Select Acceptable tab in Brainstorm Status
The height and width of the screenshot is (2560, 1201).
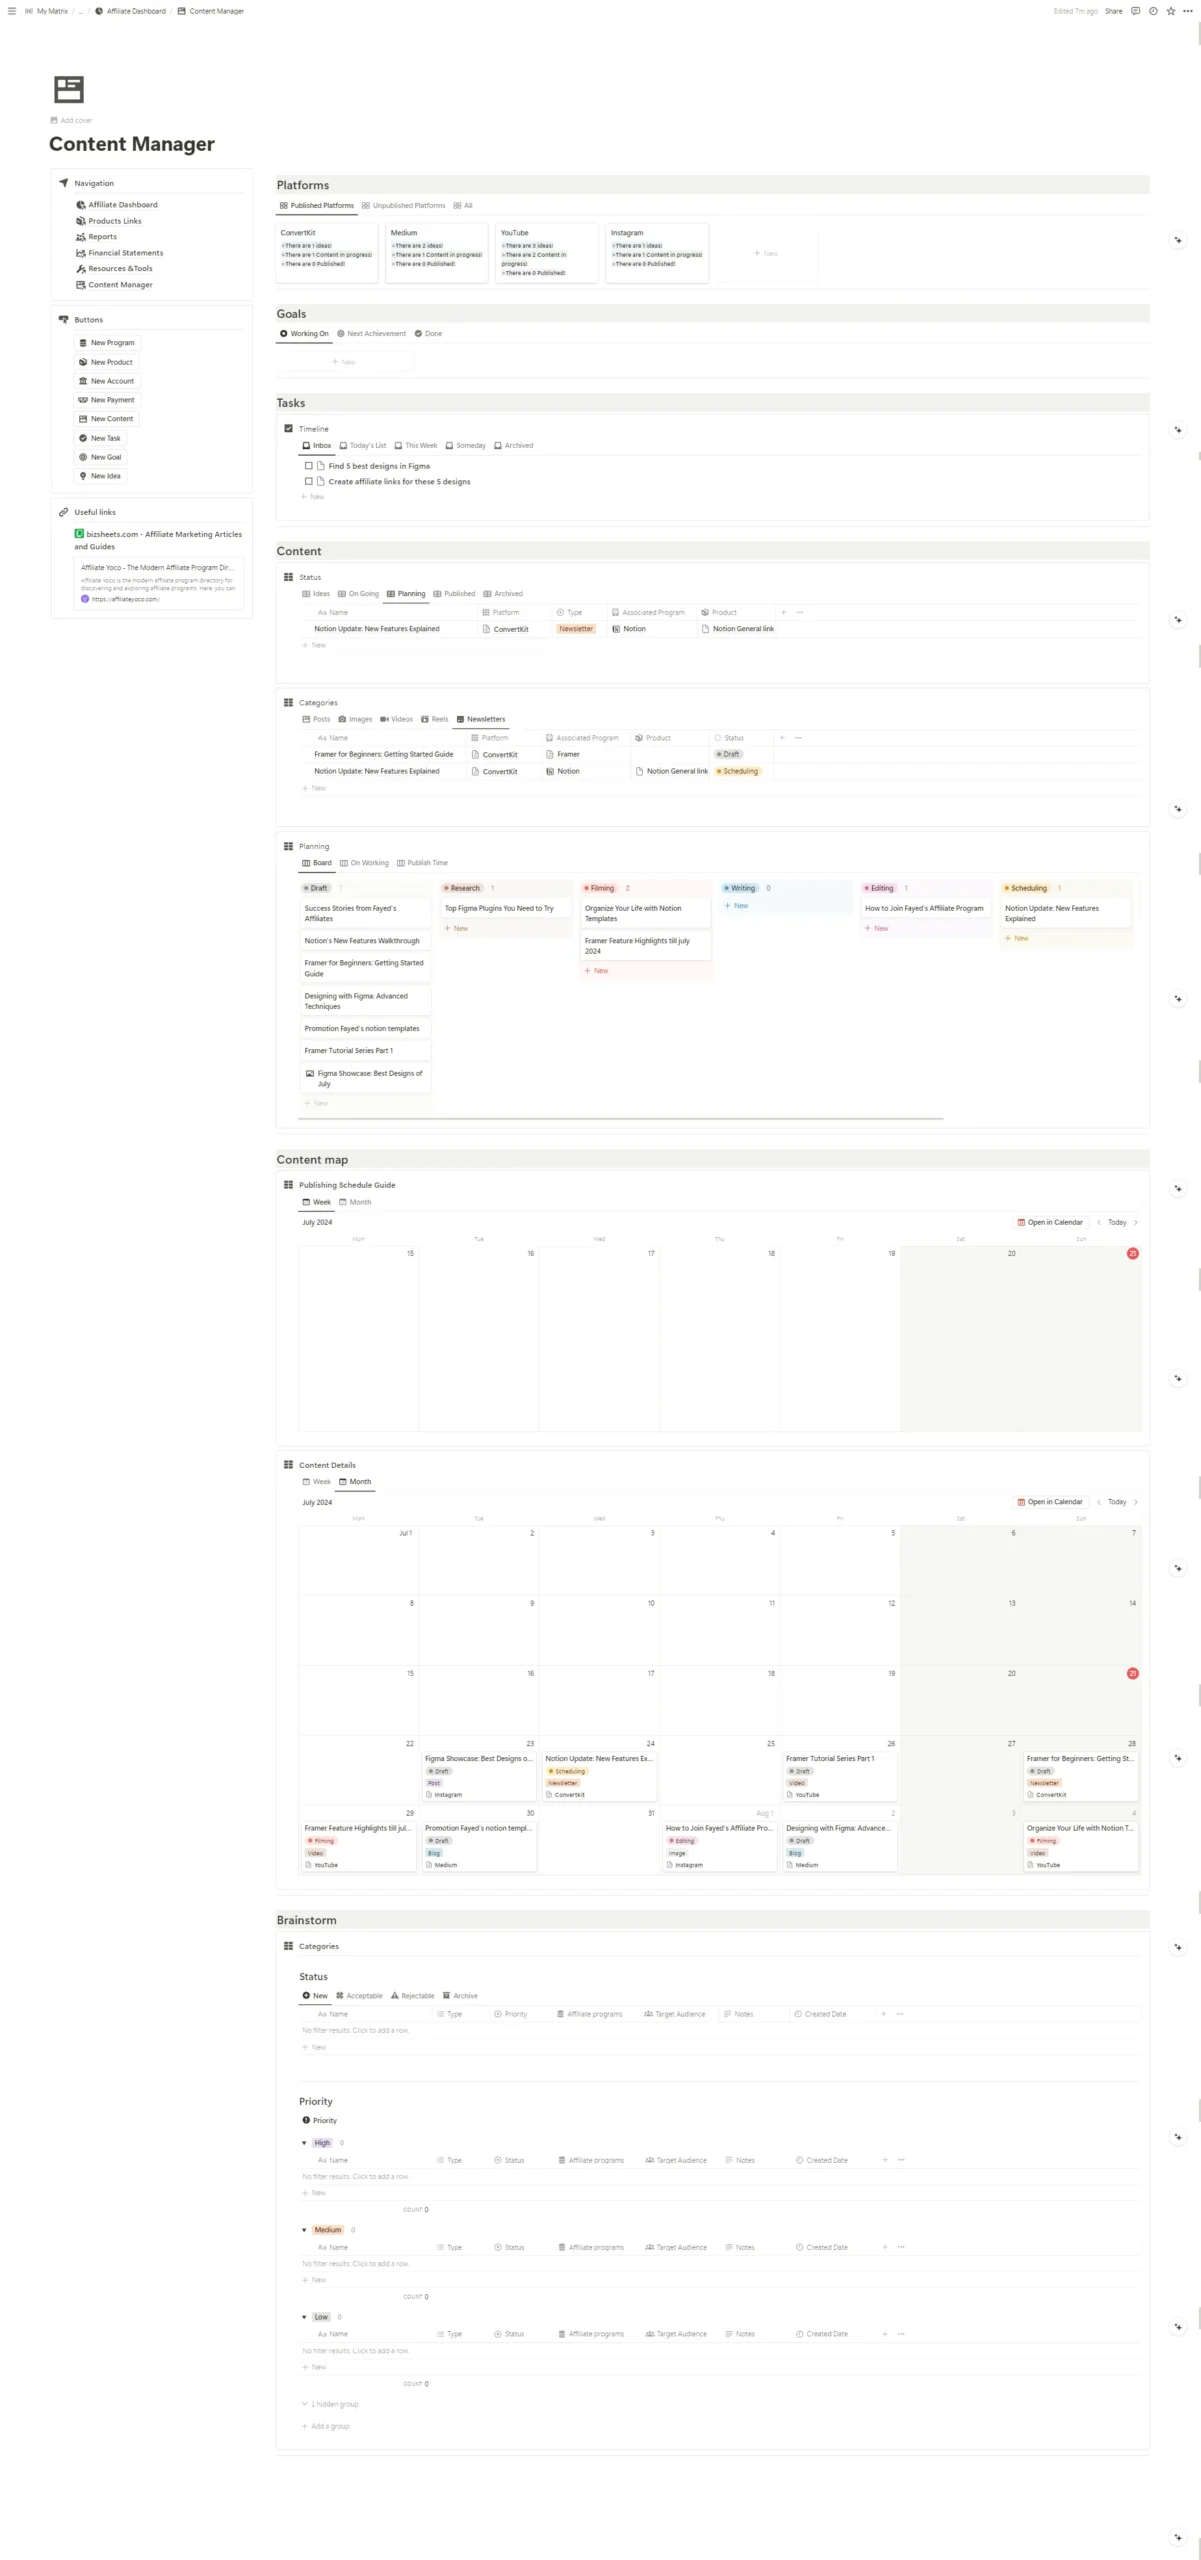pyautogui.click(x=359, y=1996)
